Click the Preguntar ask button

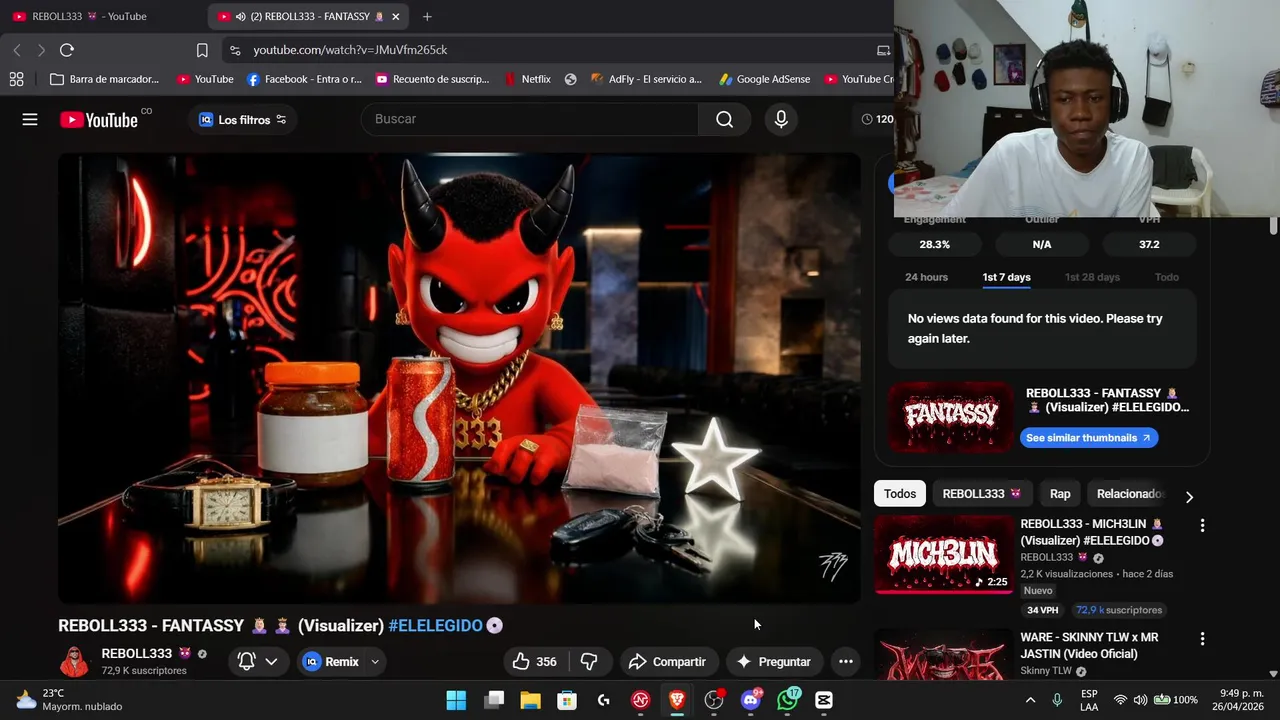pos(773,661)
